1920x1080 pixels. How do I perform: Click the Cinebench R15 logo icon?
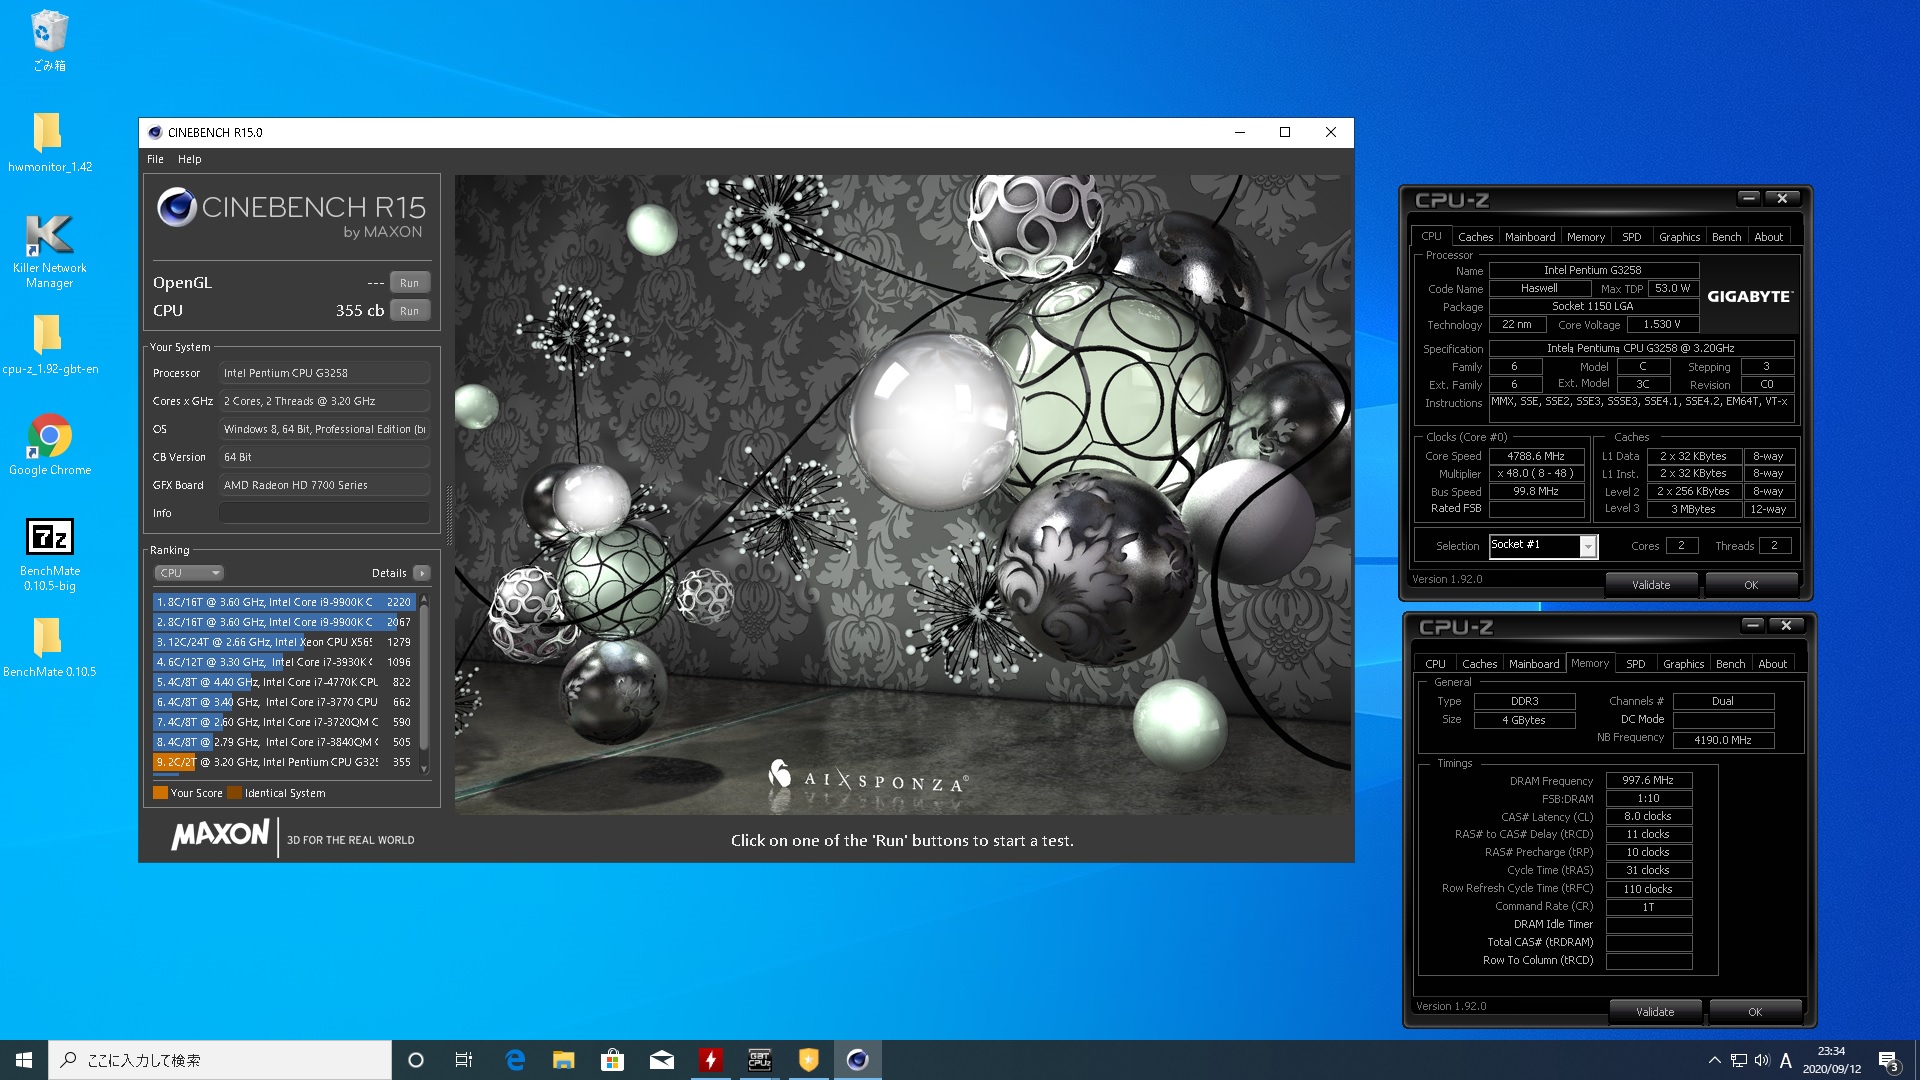pos(177,207)
